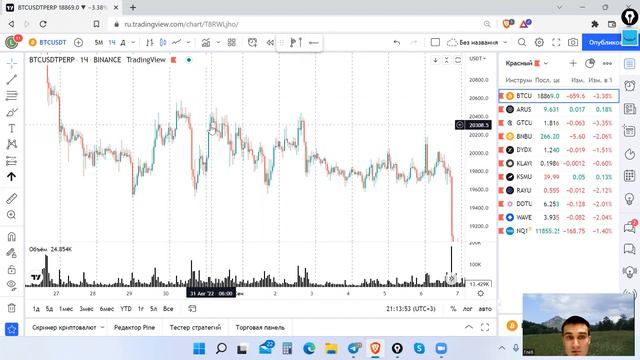640x360 pixels.
Task: Open the Торговая панель tab
Action: pyautogui.click(x=260, y=327)
